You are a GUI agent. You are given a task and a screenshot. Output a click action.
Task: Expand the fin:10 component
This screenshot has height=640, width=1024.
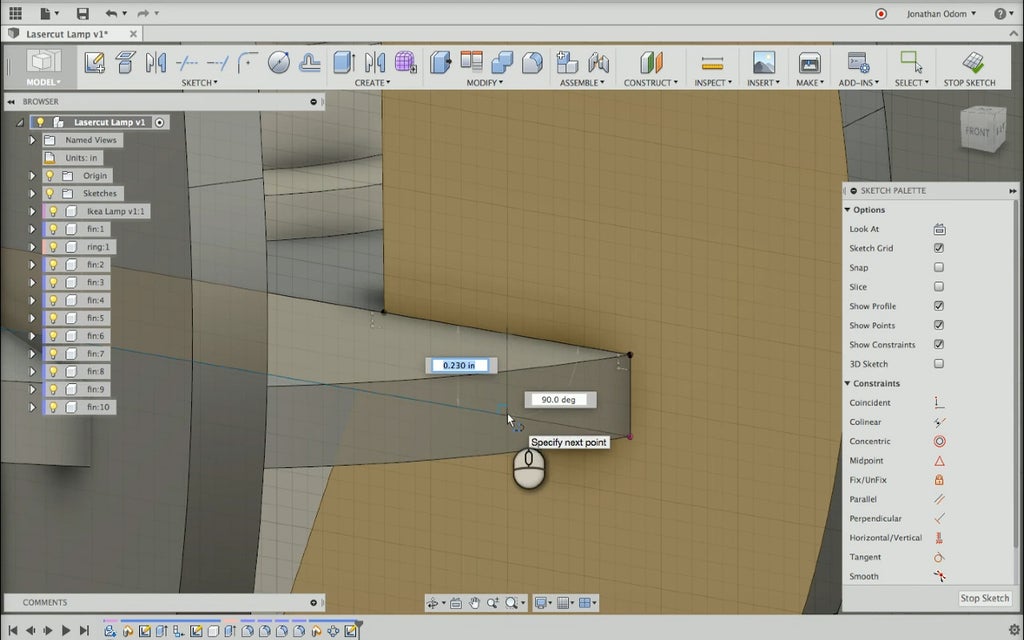(32, 408)
